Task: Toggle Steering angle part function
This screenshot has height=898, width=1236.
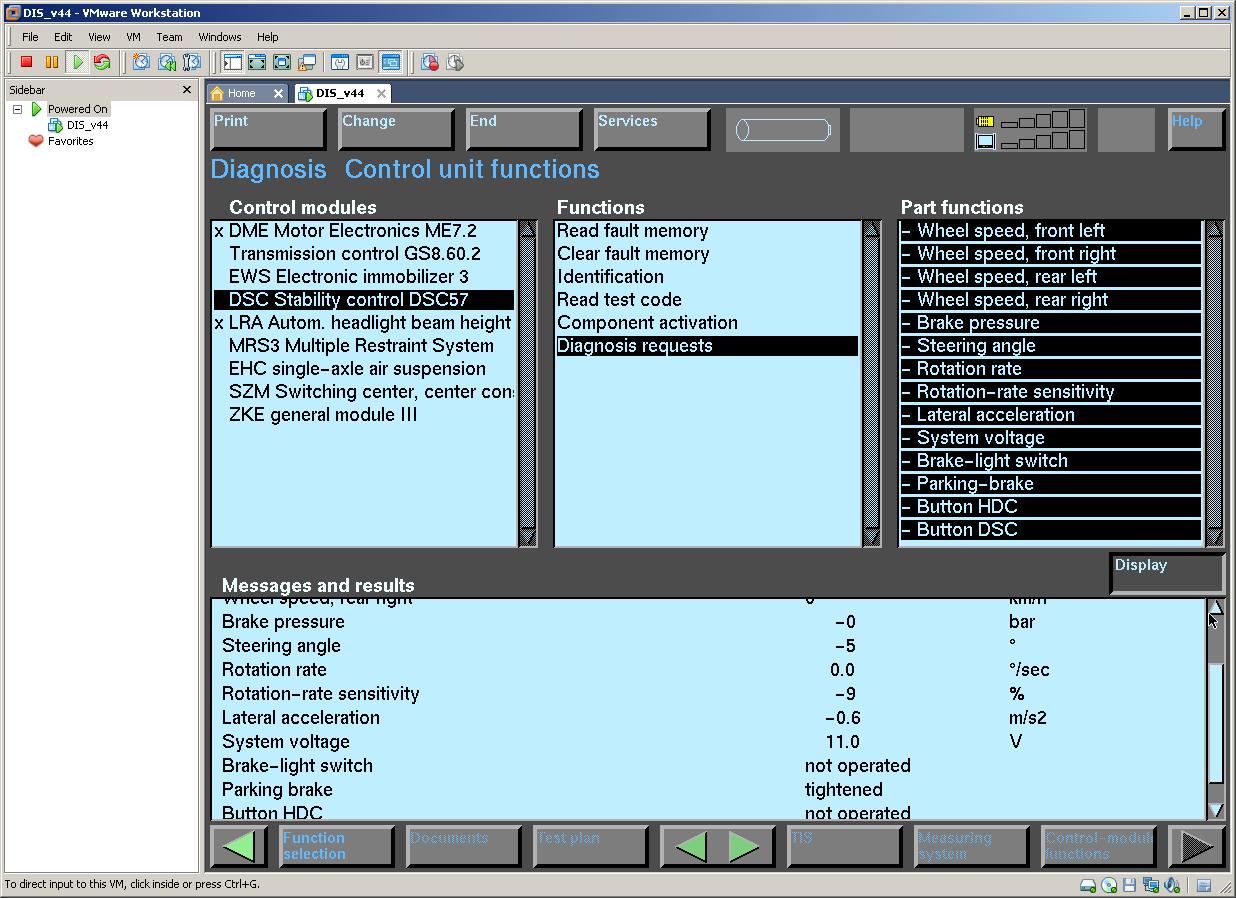Action: pyautogui.click(x=1050, y=346)
